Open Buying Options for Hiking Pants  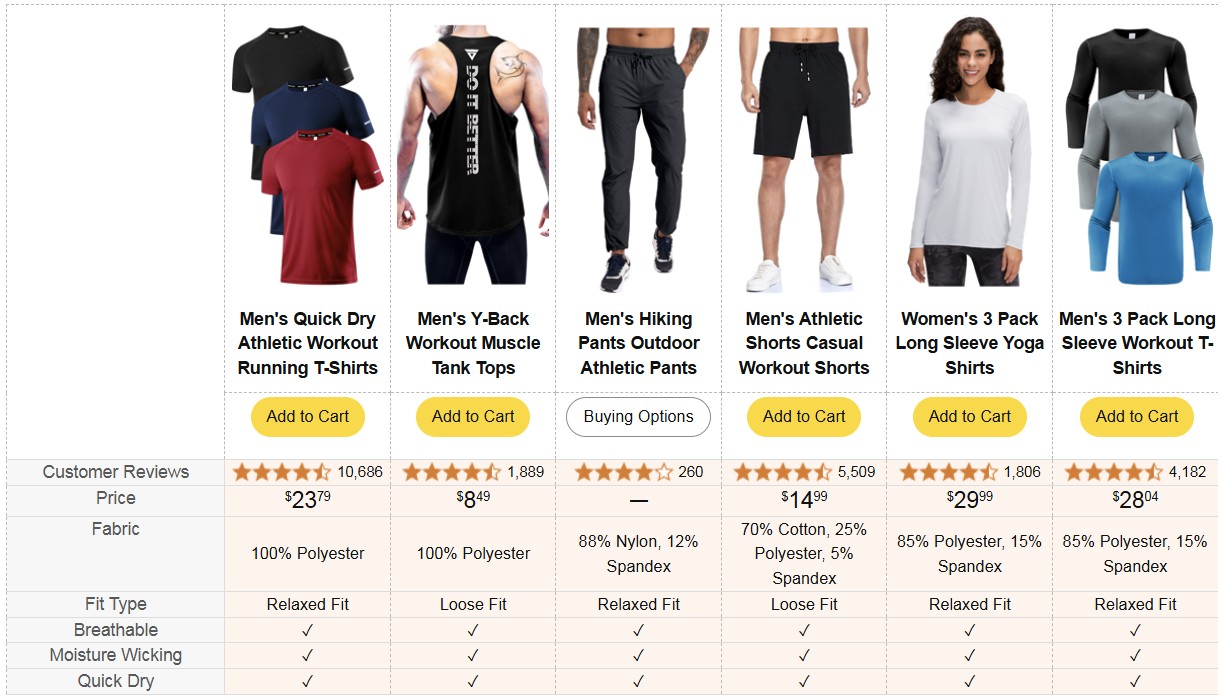pyautogui.click(x=638, y=417)
